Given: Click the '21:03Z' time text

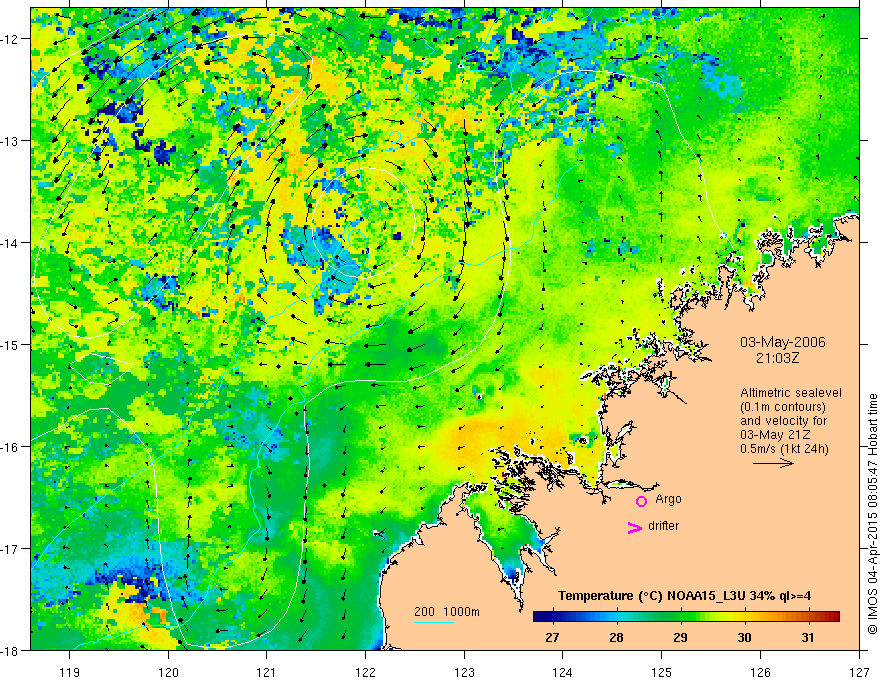Looking at the screenshot, I should (777, 358).
